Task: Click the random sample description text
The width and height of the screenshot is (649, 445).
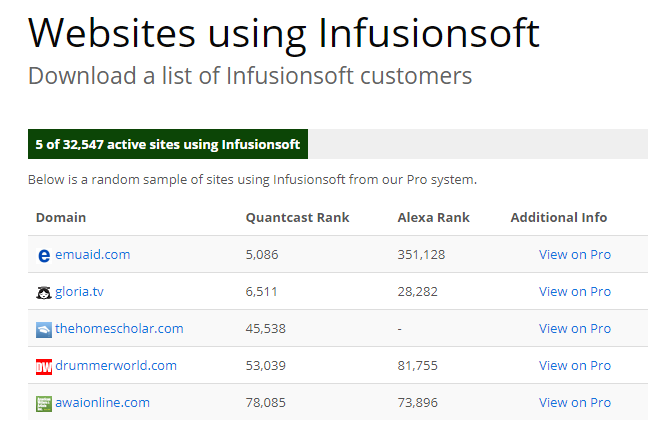Action: click(x=252, y=180)
